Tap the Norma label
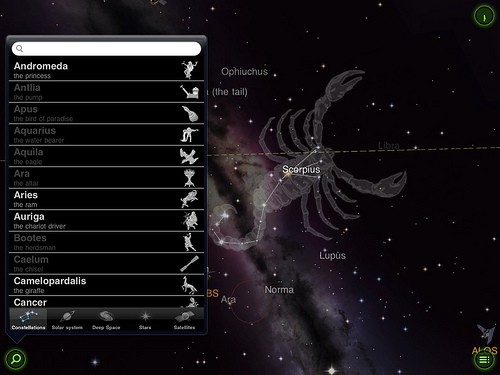 click(x=279, y=290)
